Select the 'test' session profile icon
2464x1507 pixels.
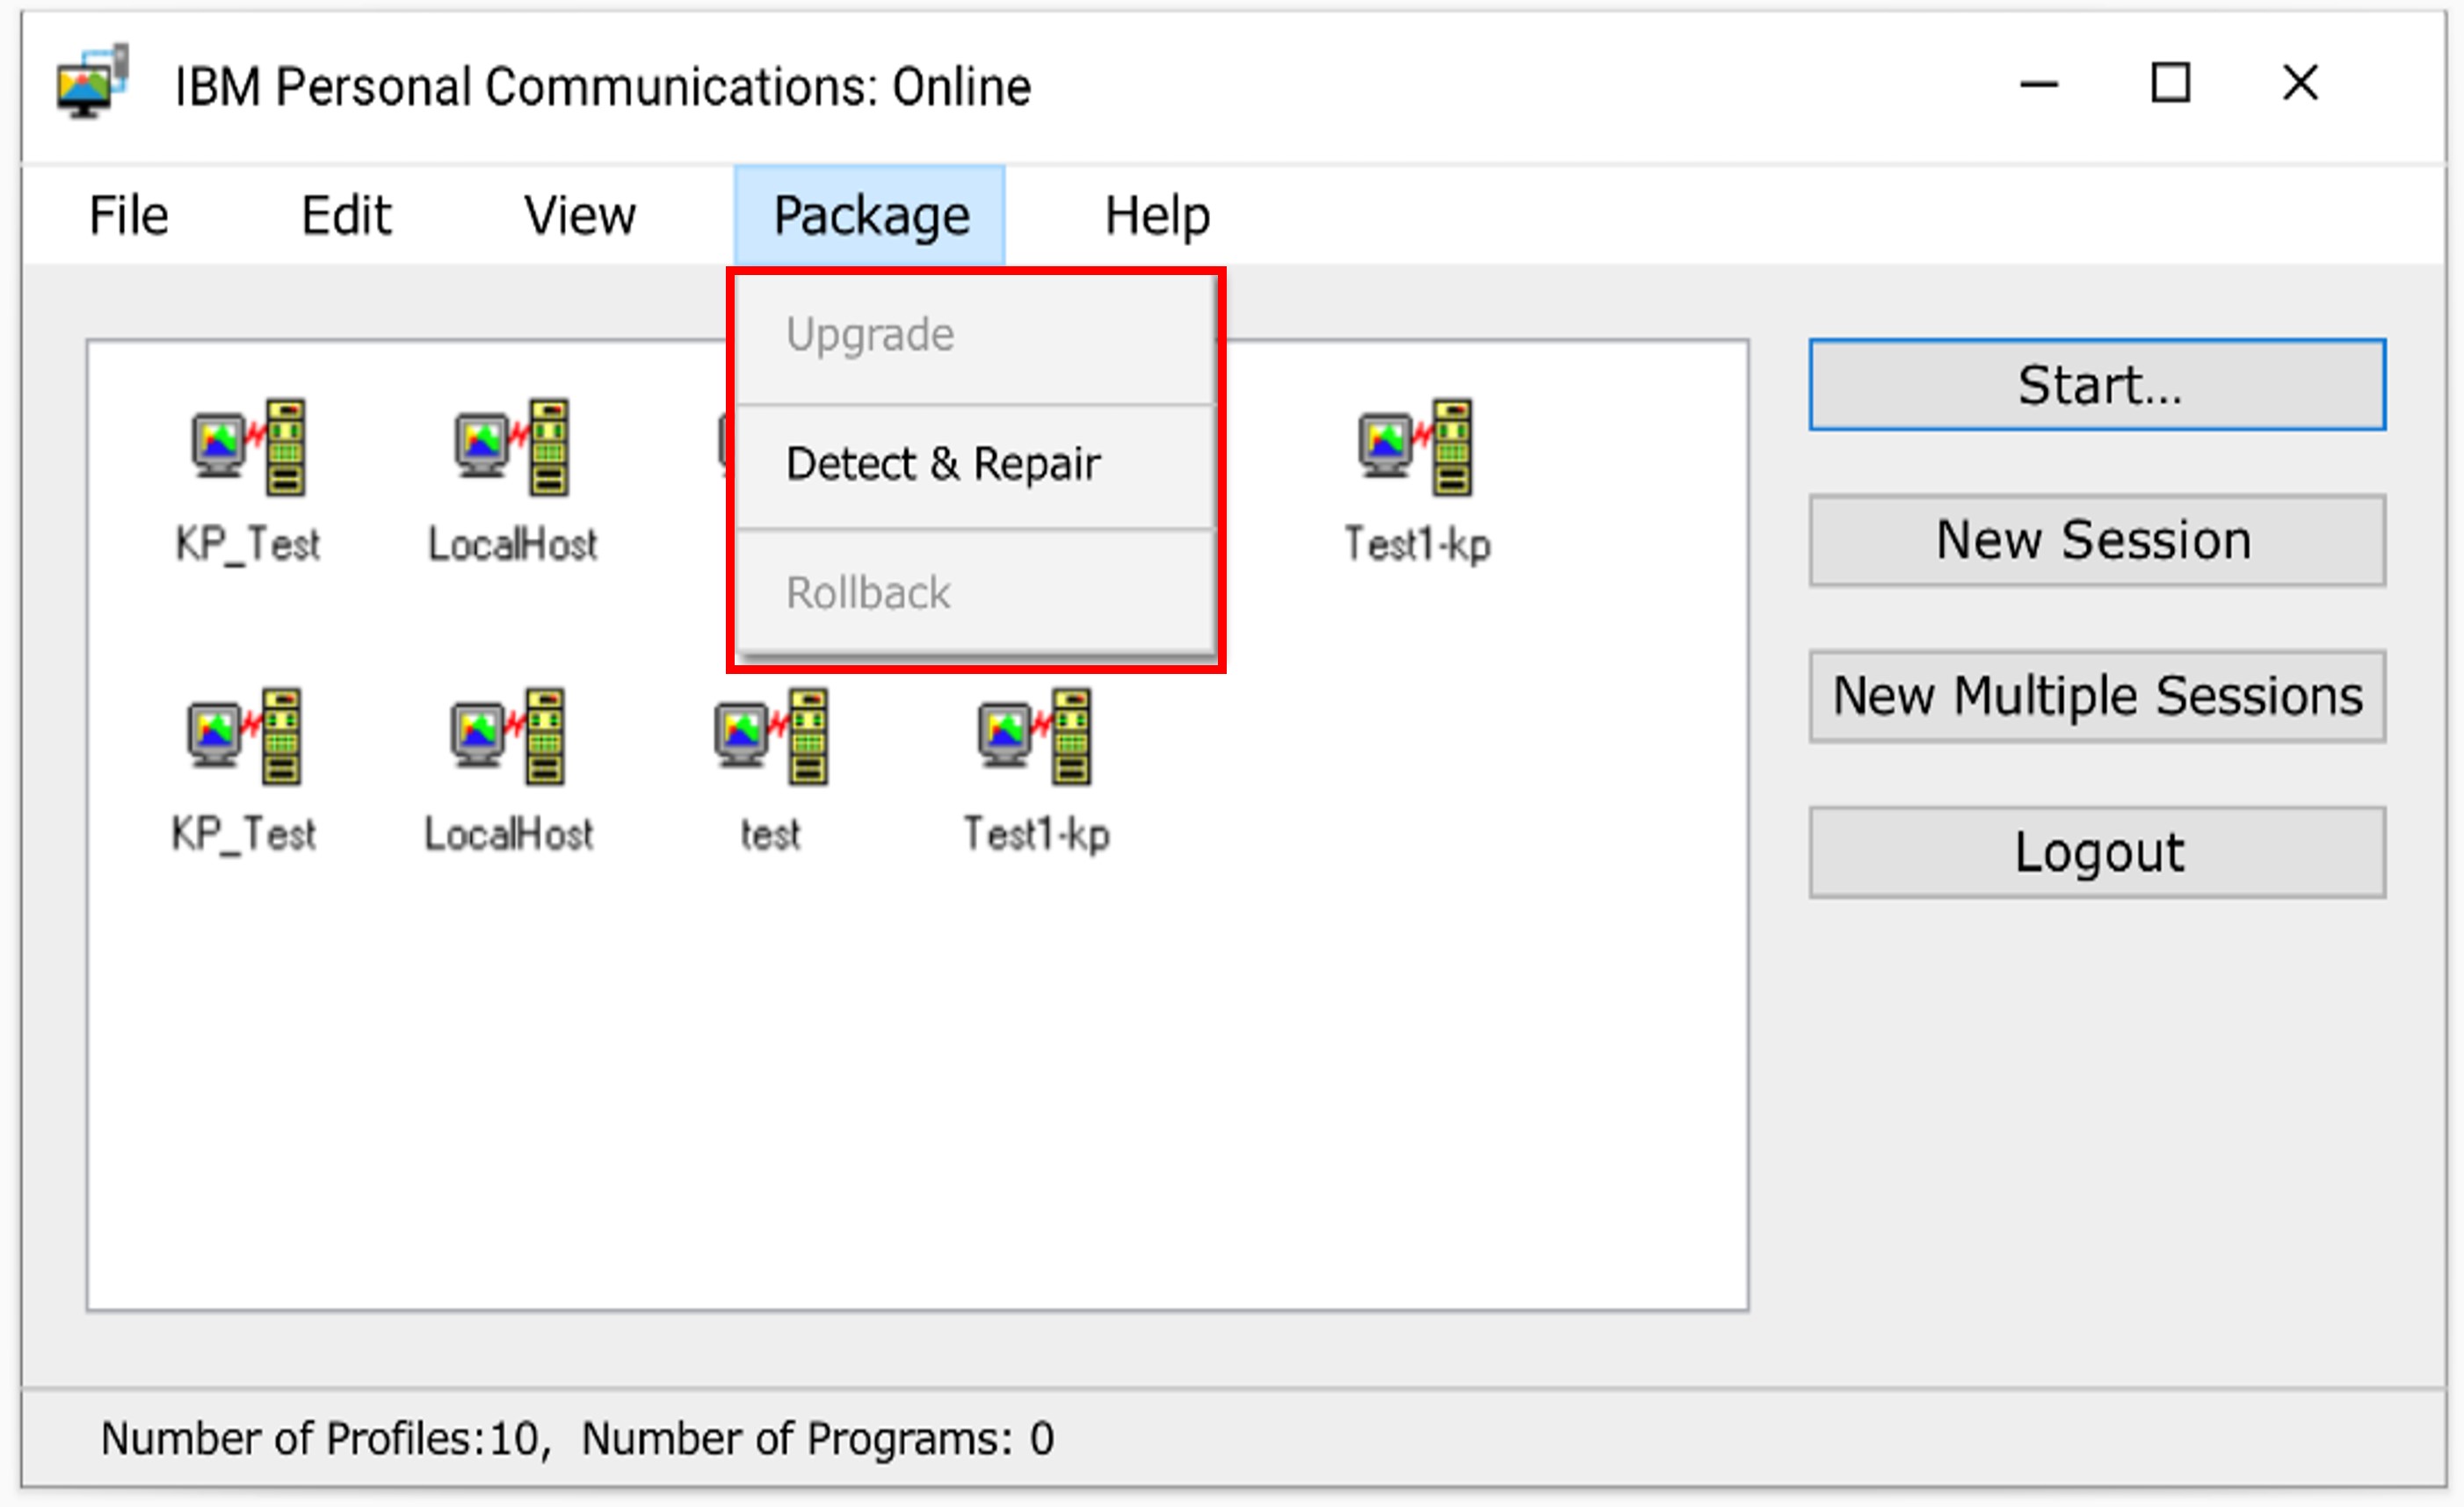click(770, 737)
